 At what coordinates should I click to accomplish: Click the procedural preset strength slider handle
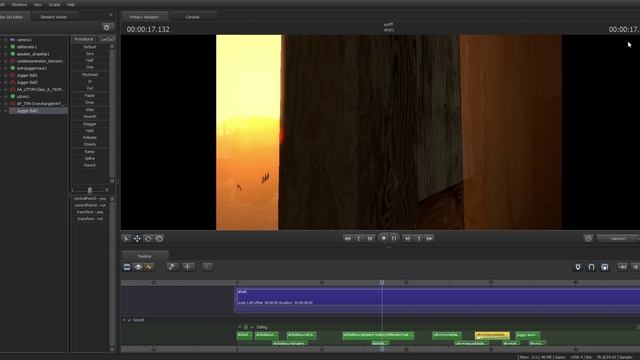point(90,190)
